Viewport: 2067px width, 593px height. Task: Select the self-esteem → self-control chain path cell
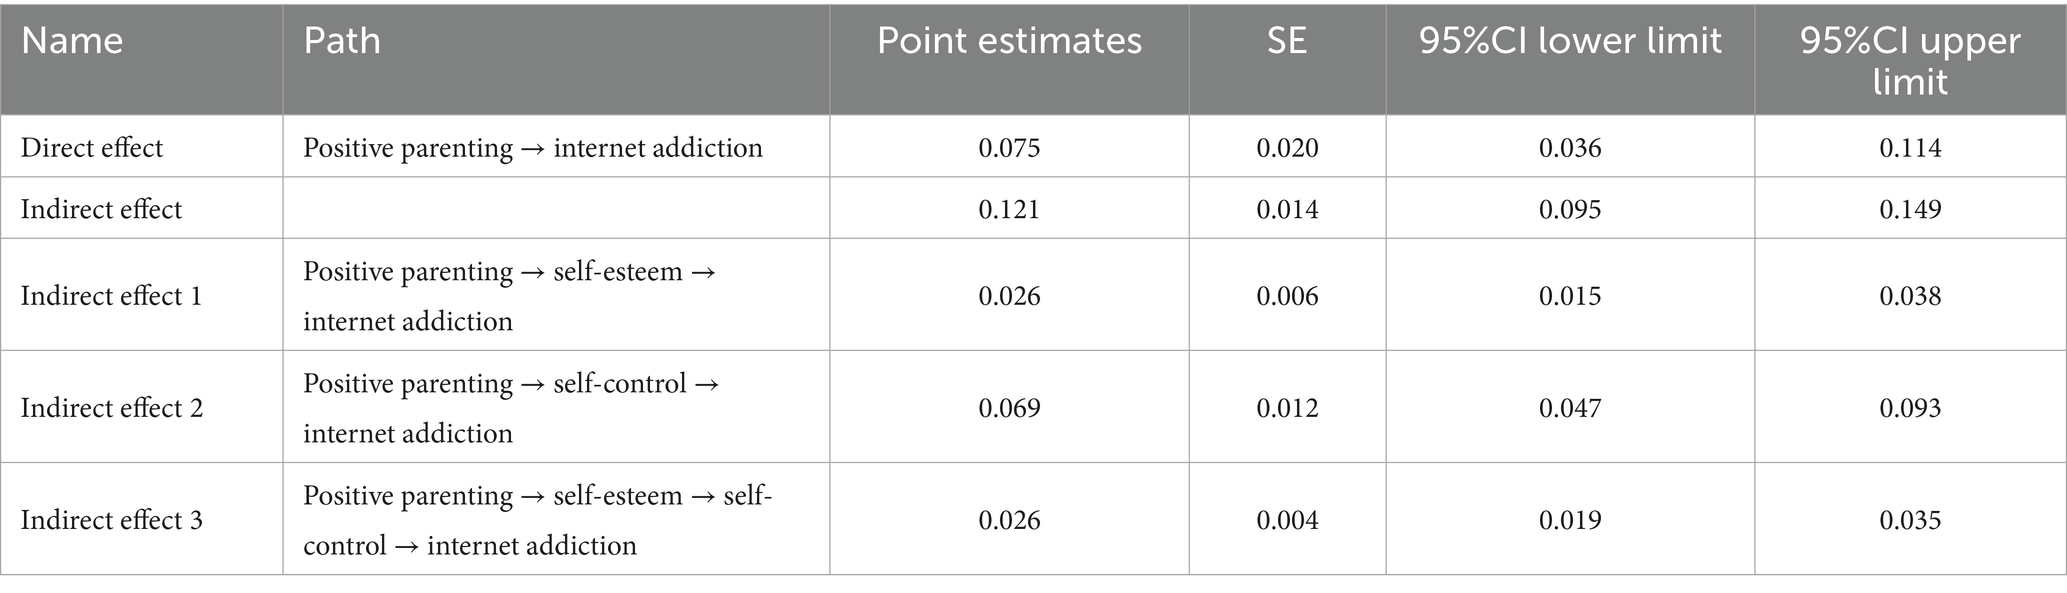click(x=537, y=520)
